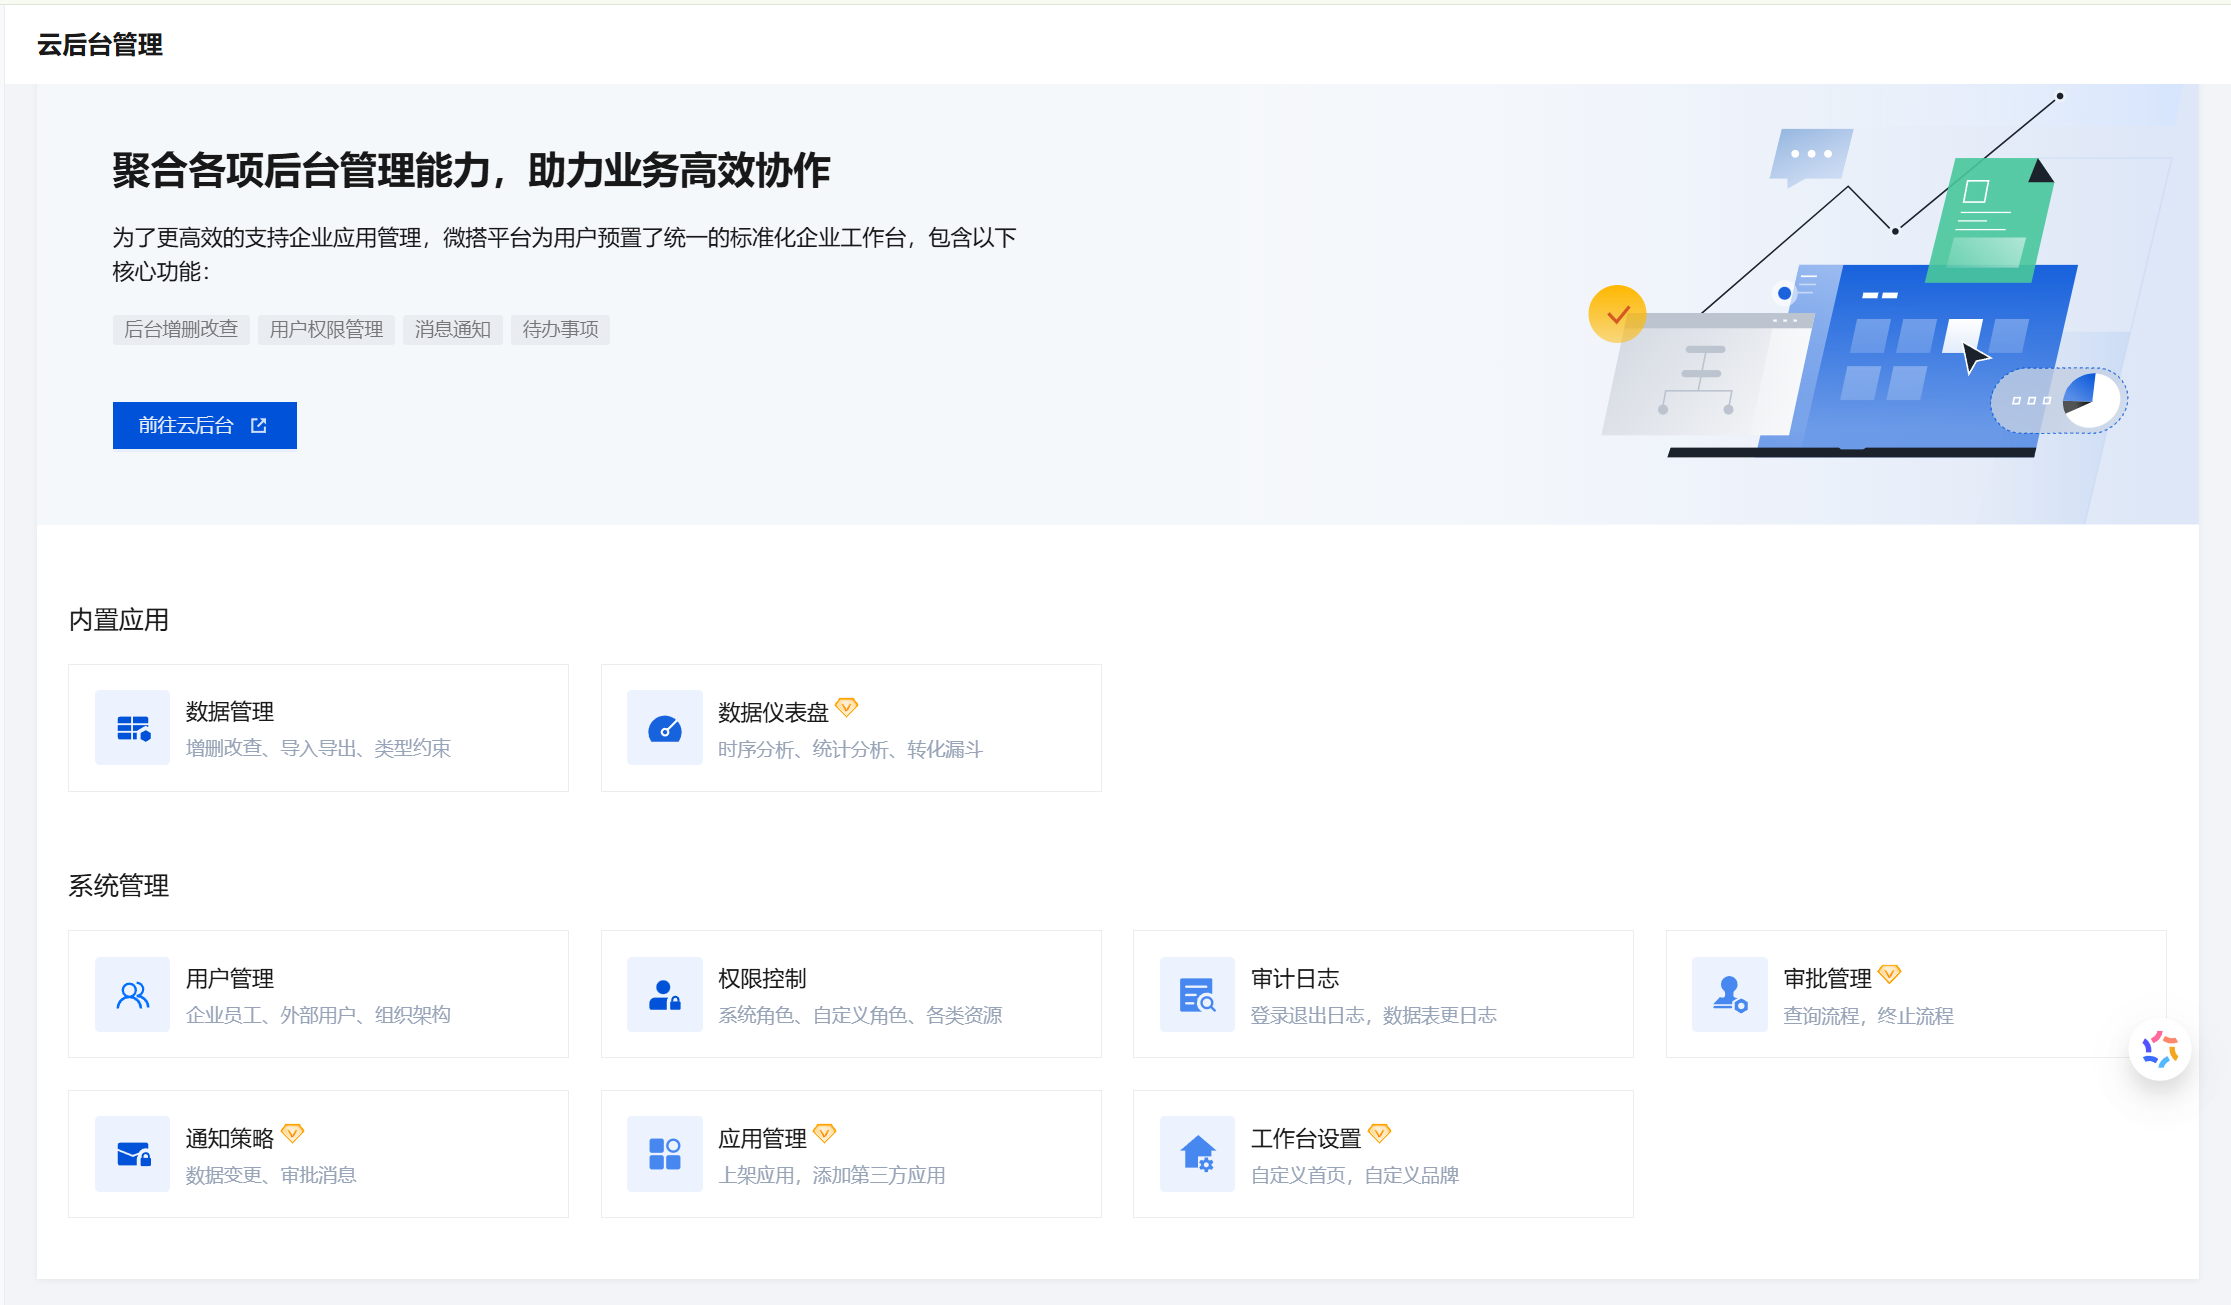Click the 审批管理 user-gear icon
The width and height of the screenshot is (2231, 1305).
(1729, 995)
